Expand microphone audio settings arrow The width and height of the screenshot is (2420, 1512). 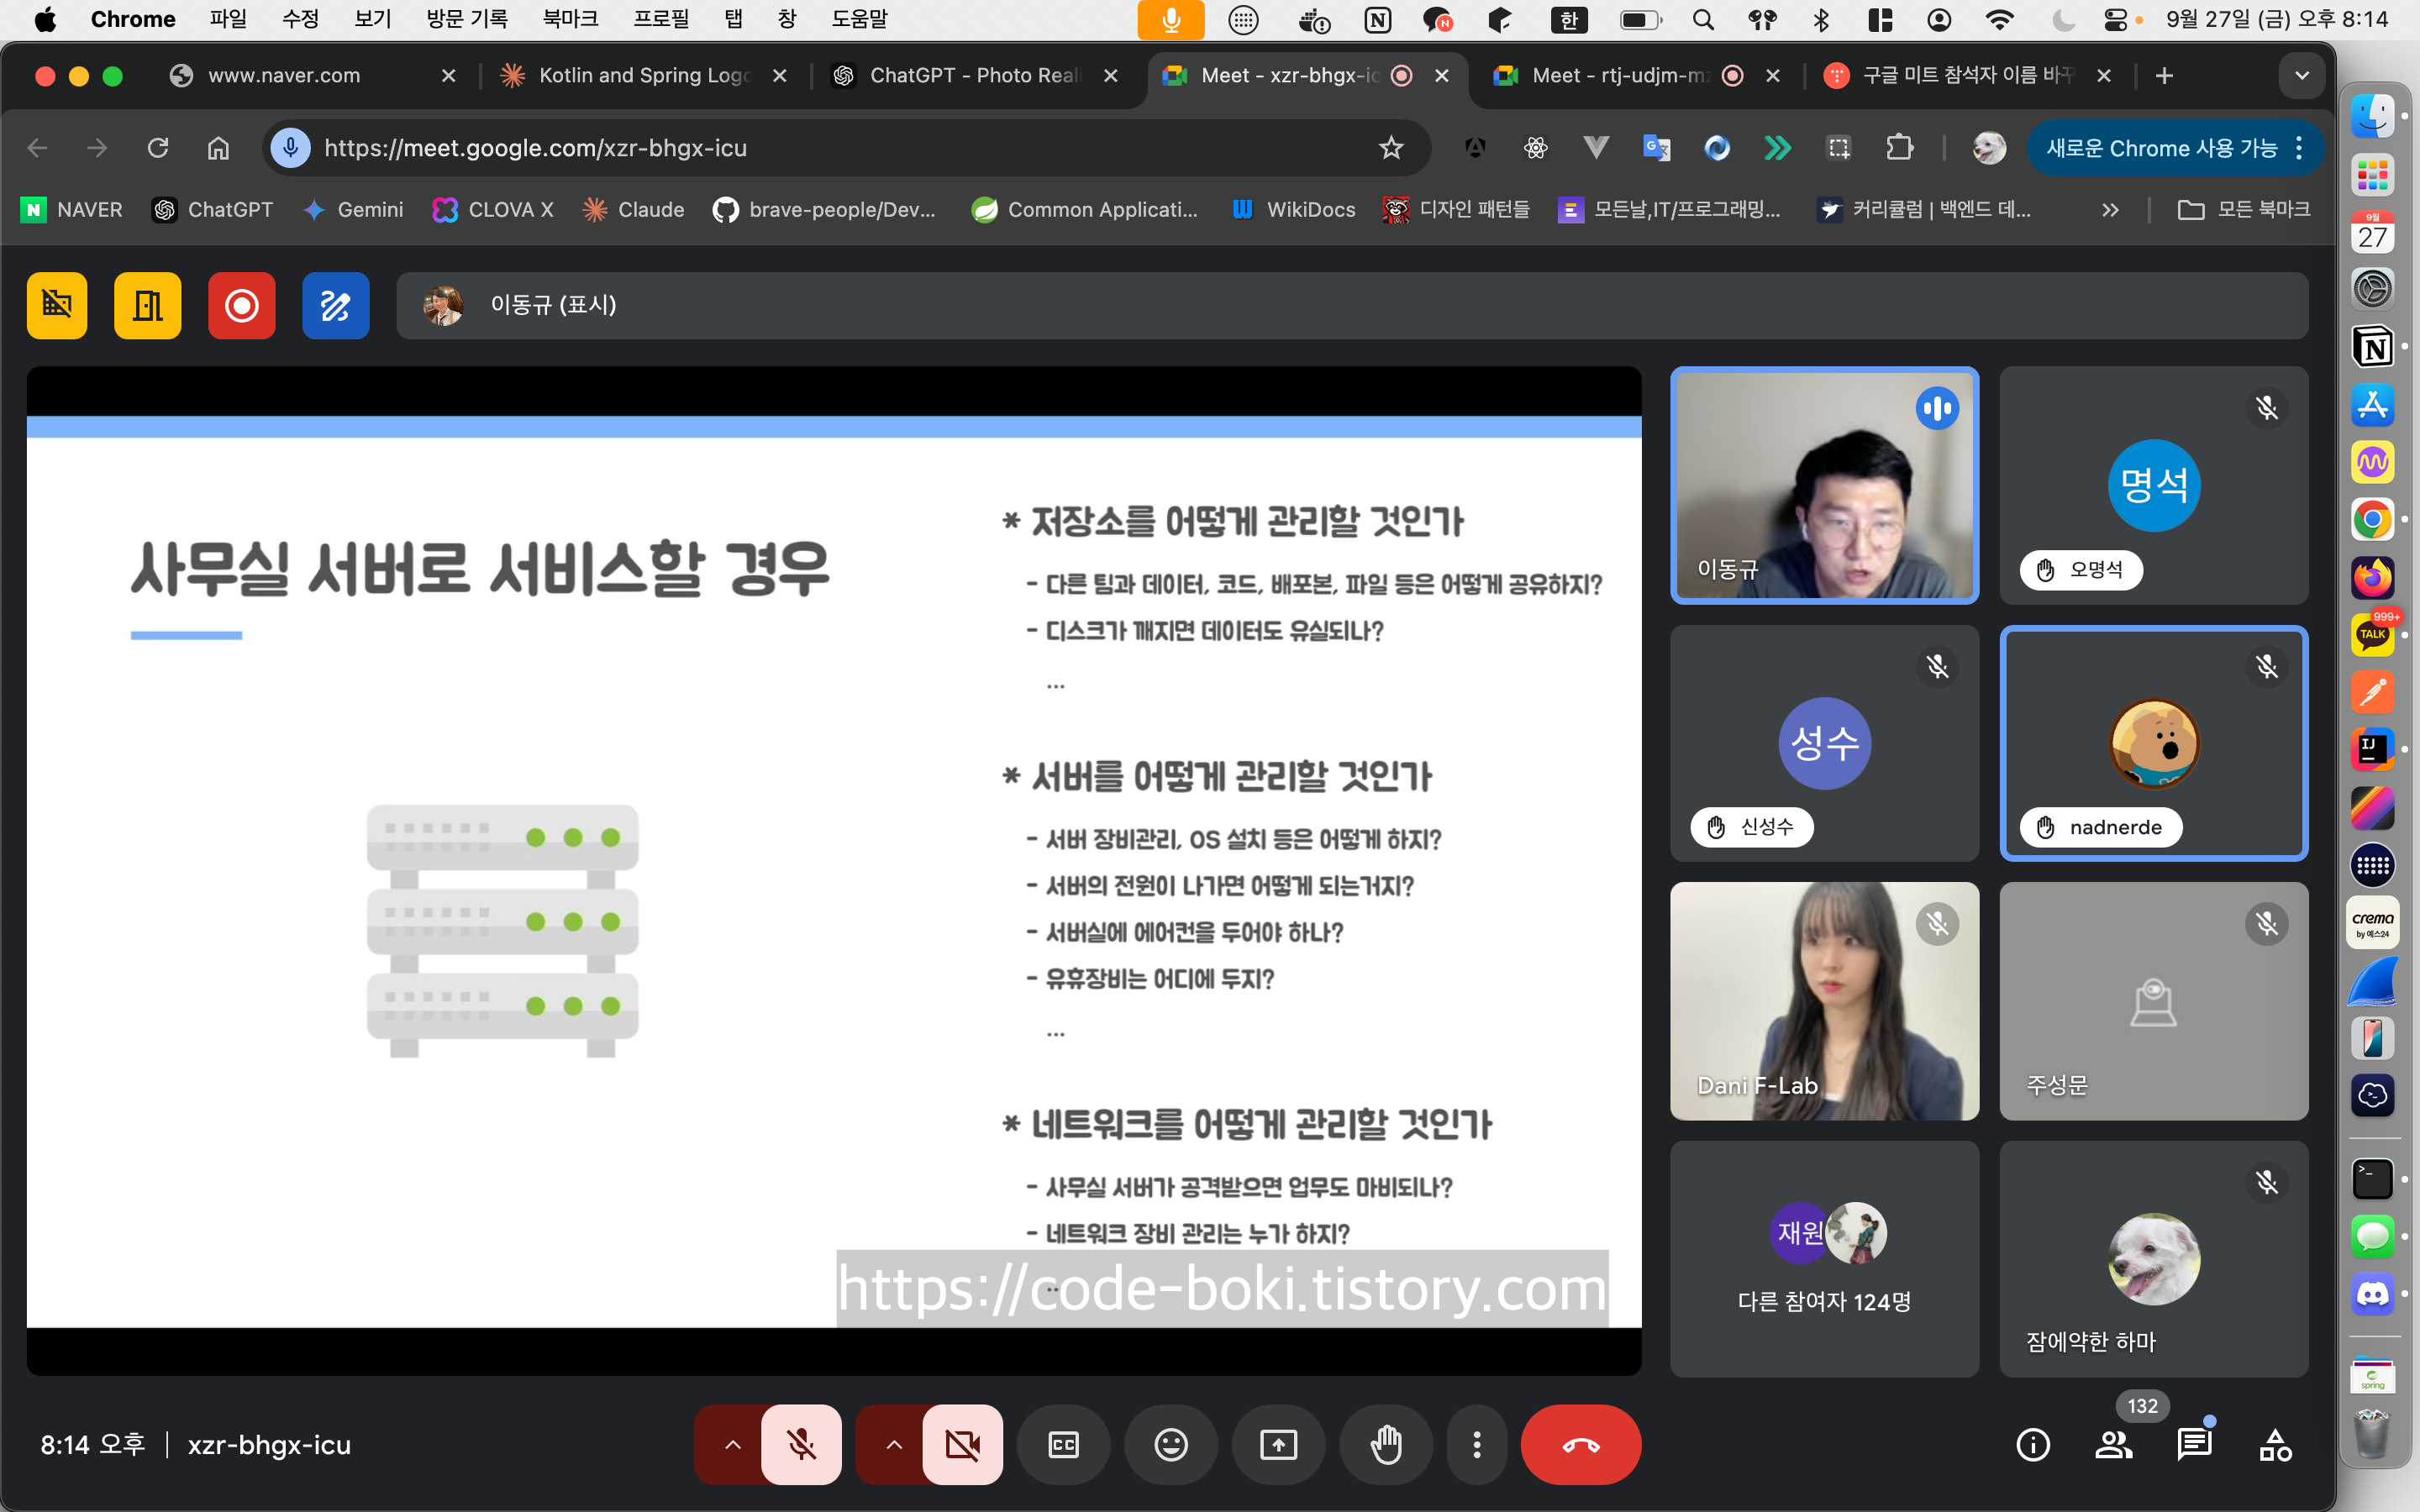pos(732,1444)
